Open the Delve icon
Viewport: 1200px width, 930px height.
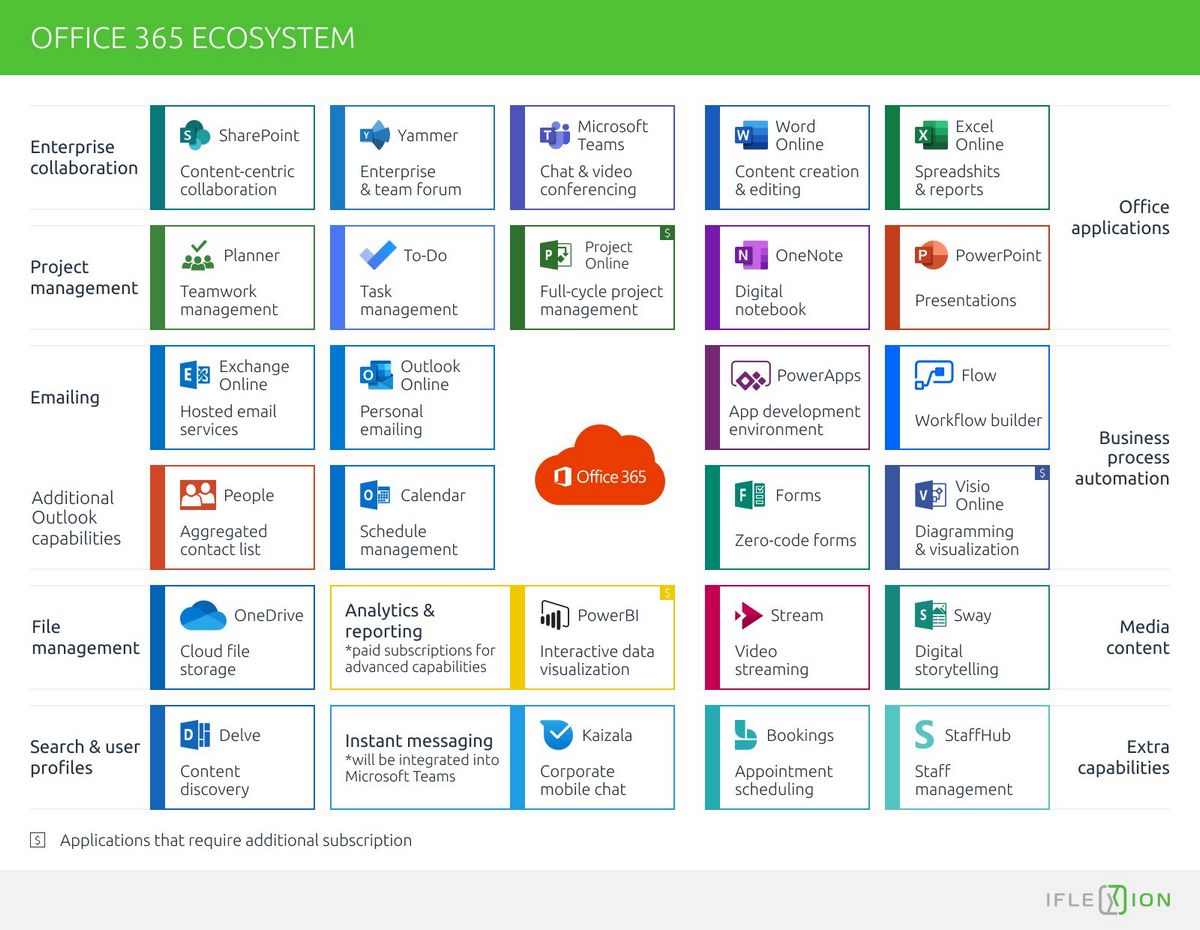point(195,735)
